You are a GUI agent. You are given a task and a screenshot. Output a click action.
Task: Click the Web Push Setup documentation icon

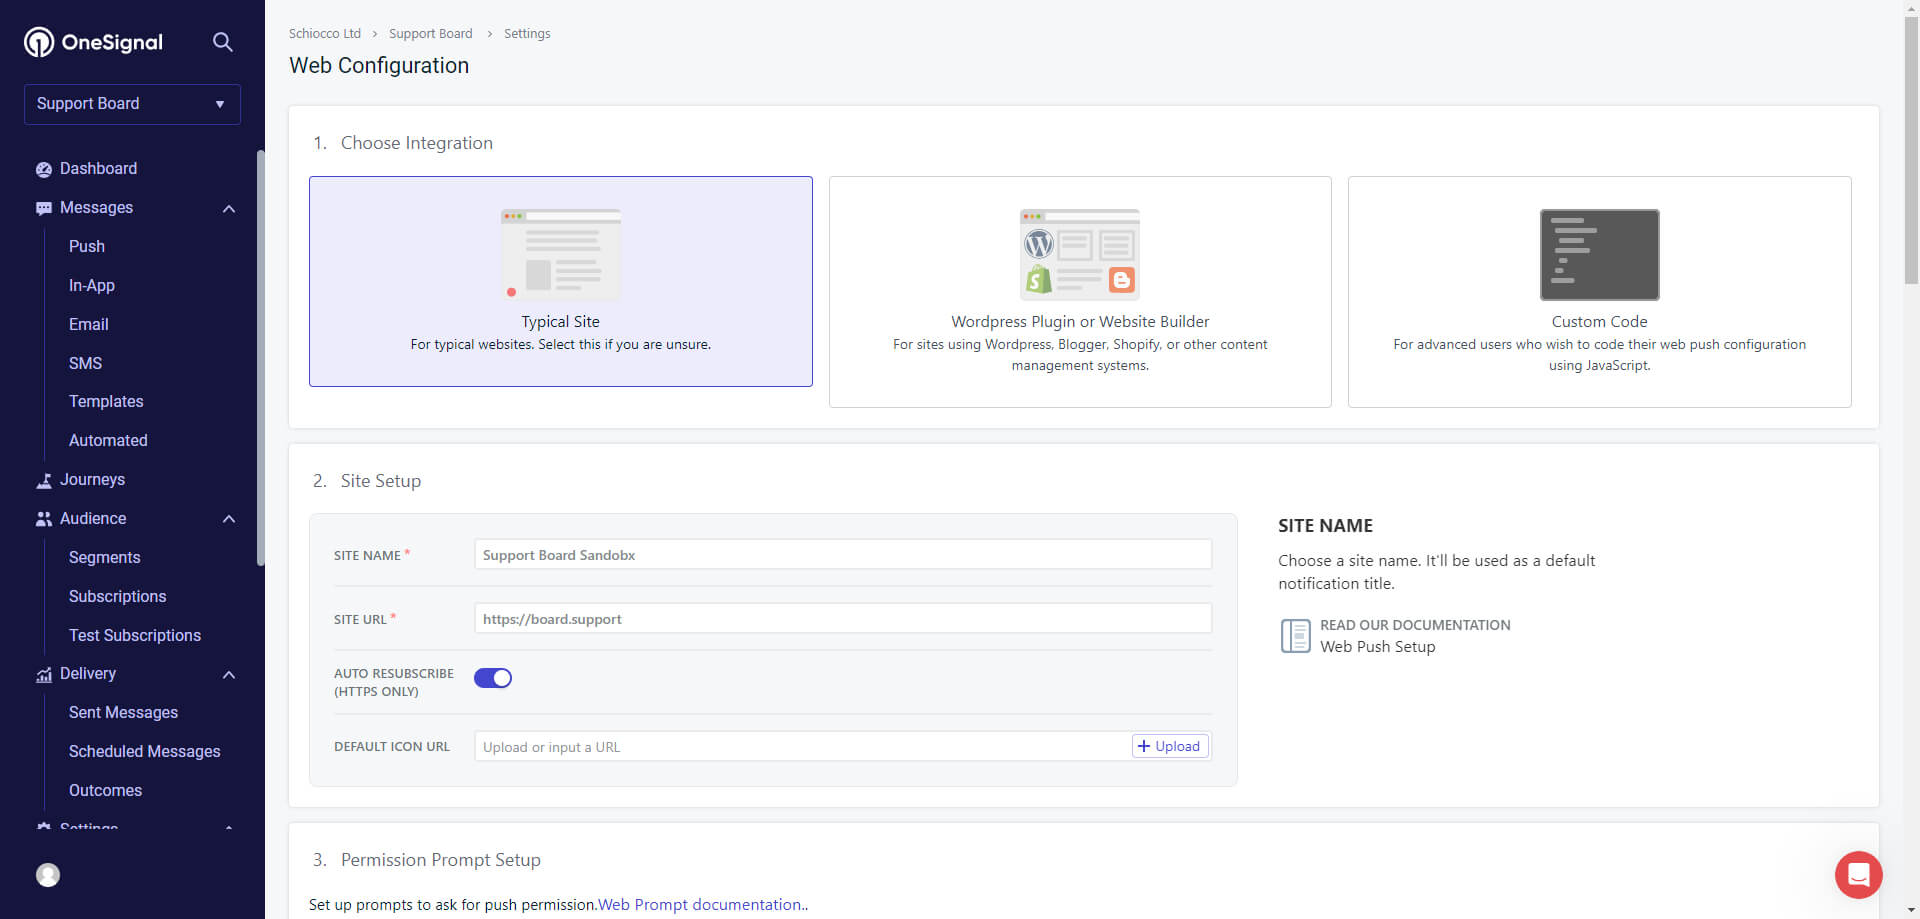1295,636
